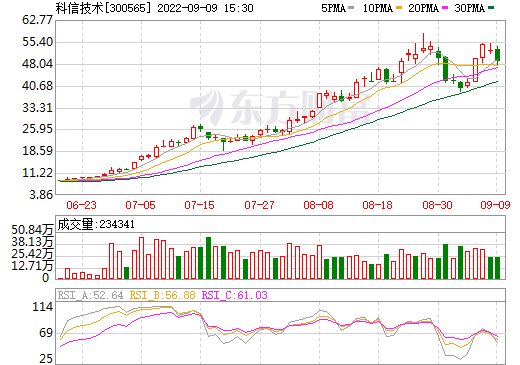Click the 40.68 price axis label
Image resolution: width=520 pixels, height=365 pixels.
(37, 86)
